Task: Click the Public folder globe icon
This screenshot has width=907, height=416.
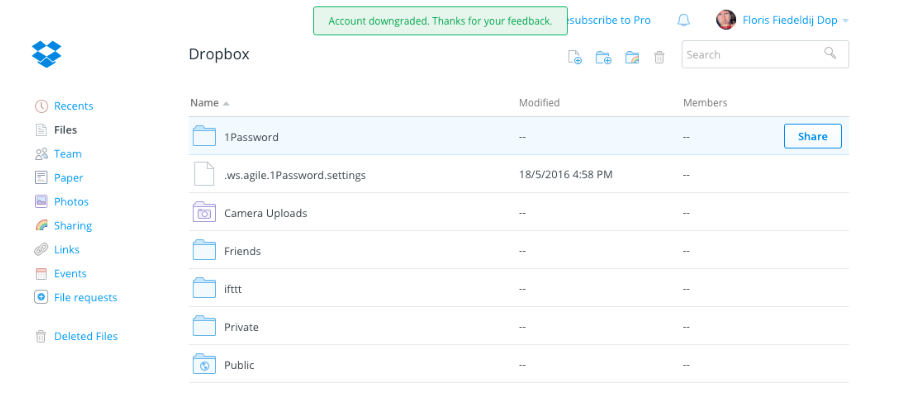Action: (x=204, y=365)
